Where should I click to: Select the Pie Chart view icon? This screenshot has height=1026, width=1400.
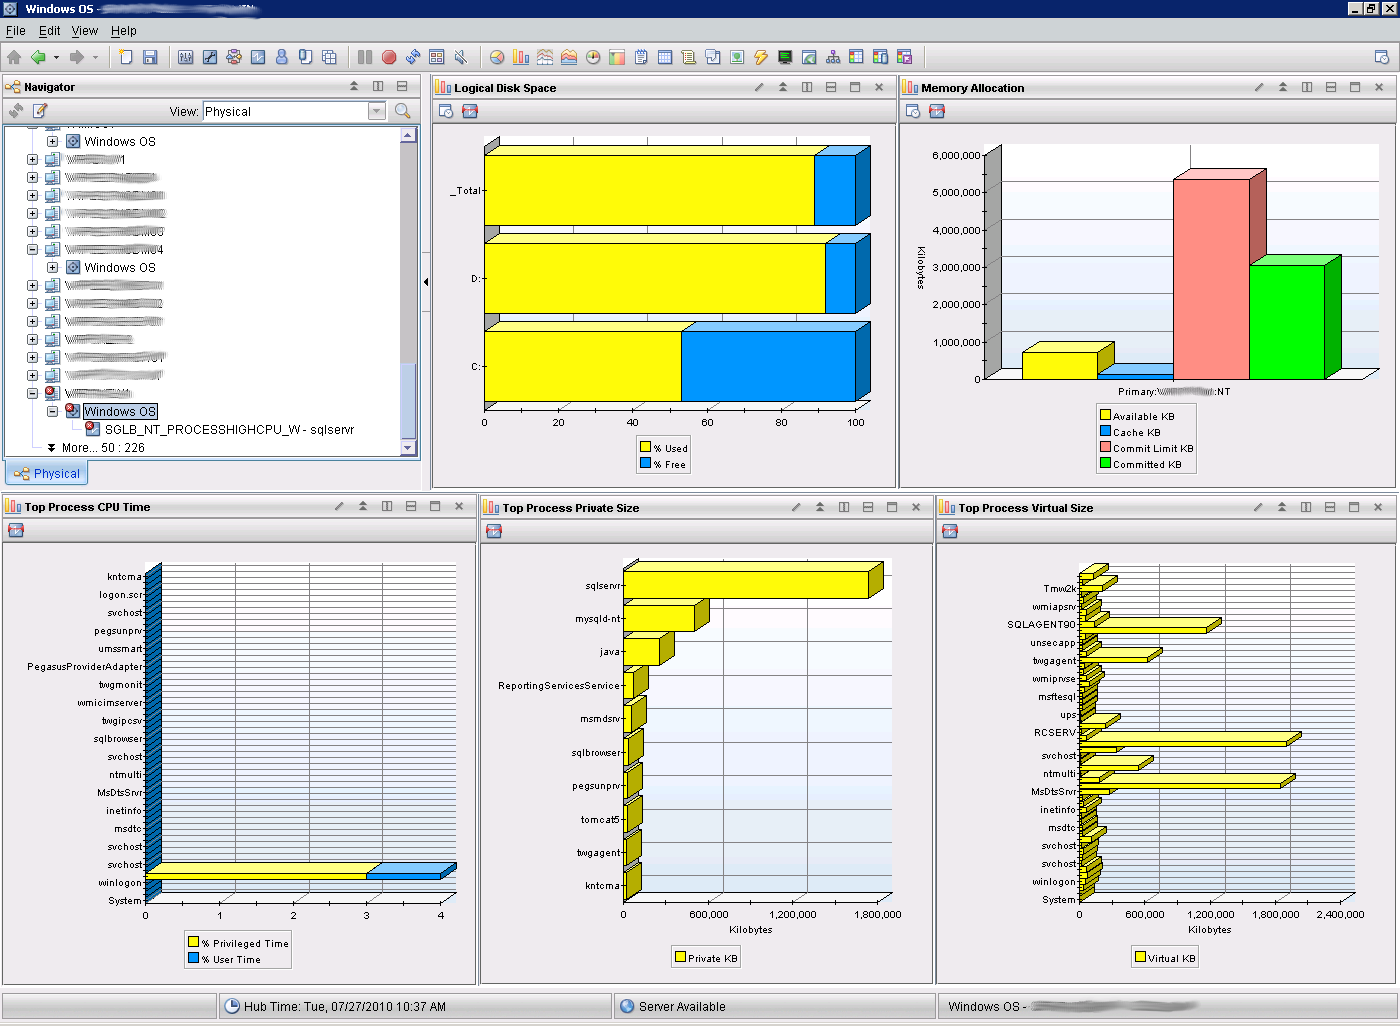click(497, 57)
